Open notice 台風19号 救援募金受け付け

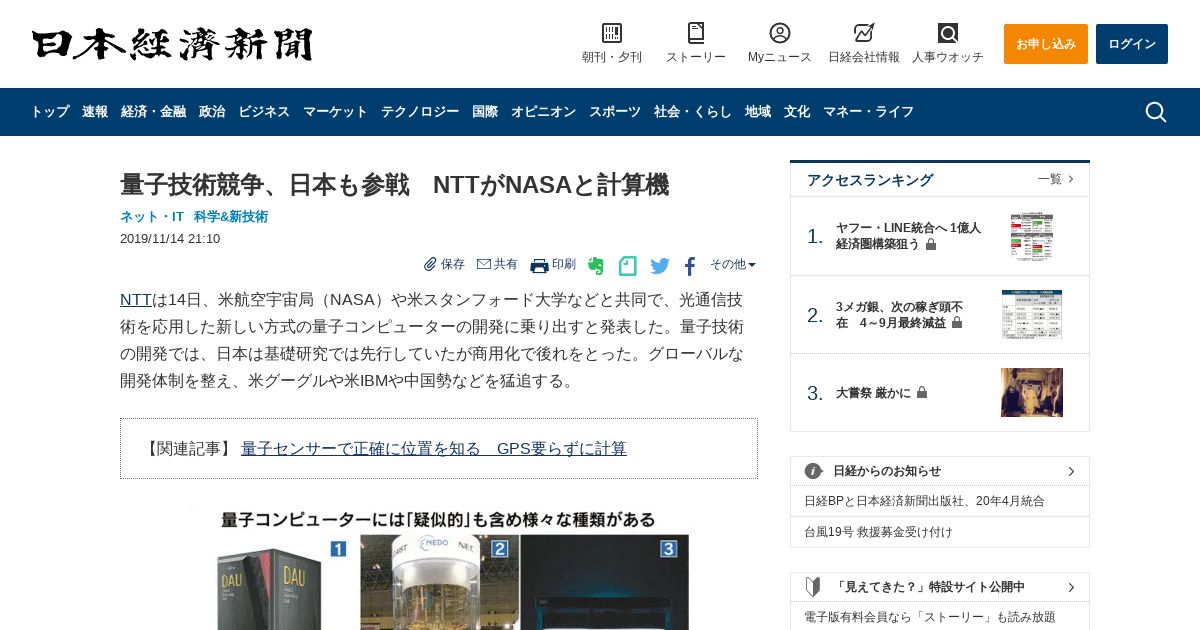878,532
